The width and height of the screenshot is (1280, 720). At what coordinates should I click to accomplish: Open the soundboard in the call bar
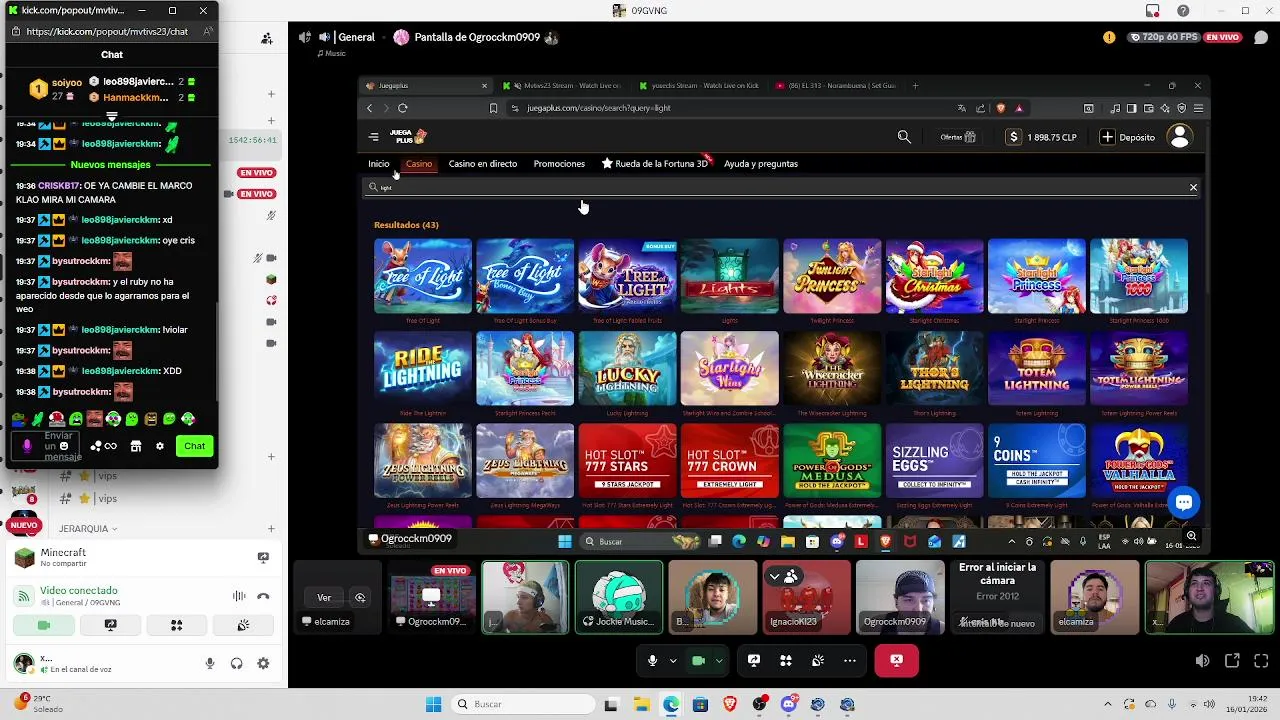[818, 660]
